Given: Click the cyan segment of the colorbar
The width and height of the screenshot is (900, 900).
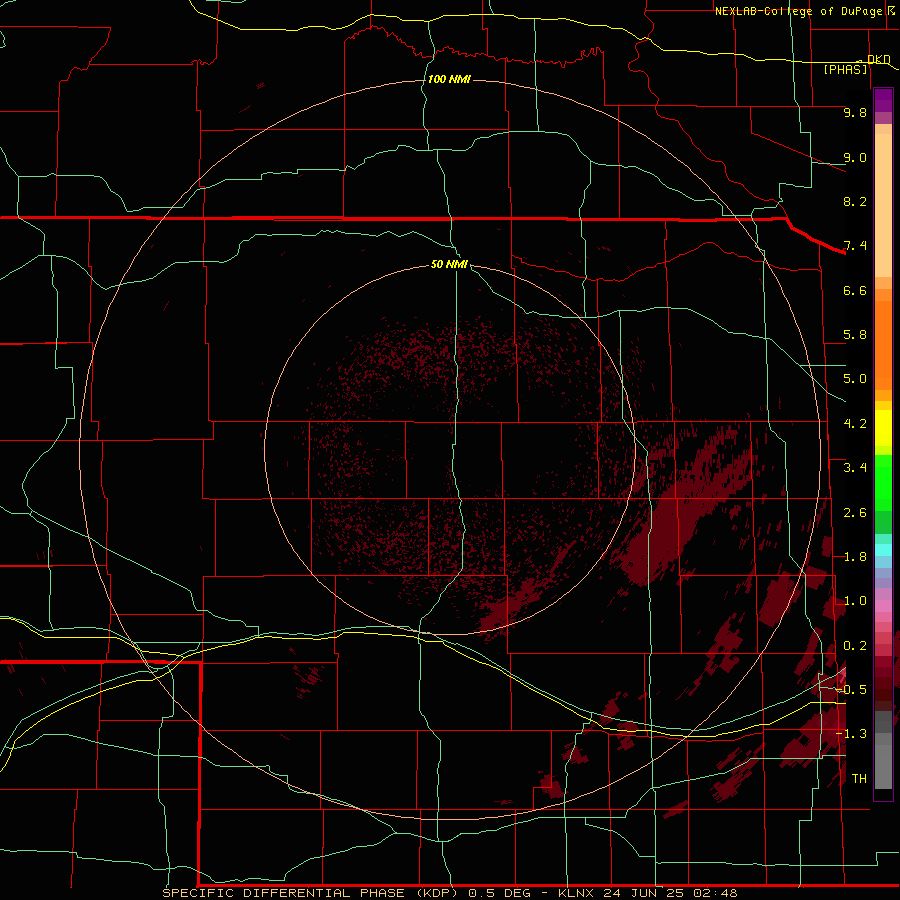Looking at the screenshot, I should (x=883, y=550).
